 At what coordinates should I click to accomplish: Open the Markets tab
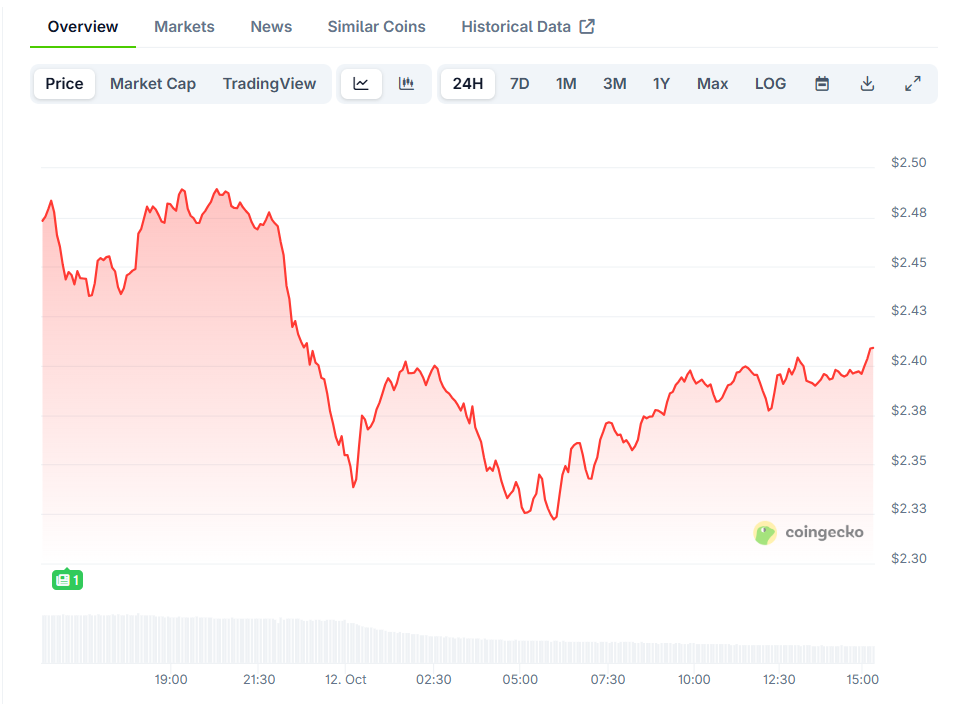(x=184, y=27)
